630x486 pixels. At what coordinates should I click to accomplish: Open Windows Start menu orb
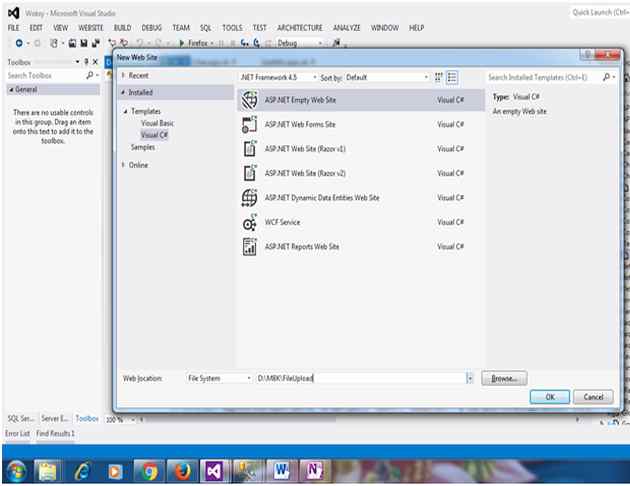17,471
